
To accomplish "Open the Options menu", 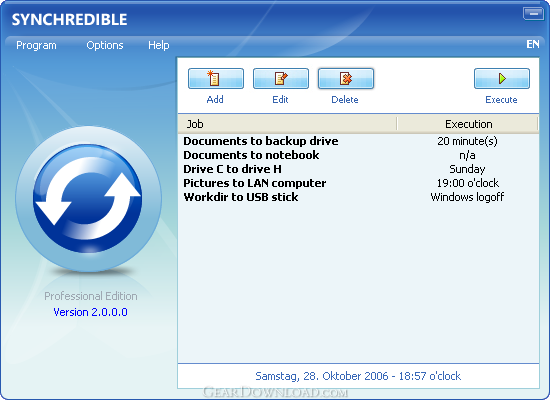I will (x=105, y=45).
